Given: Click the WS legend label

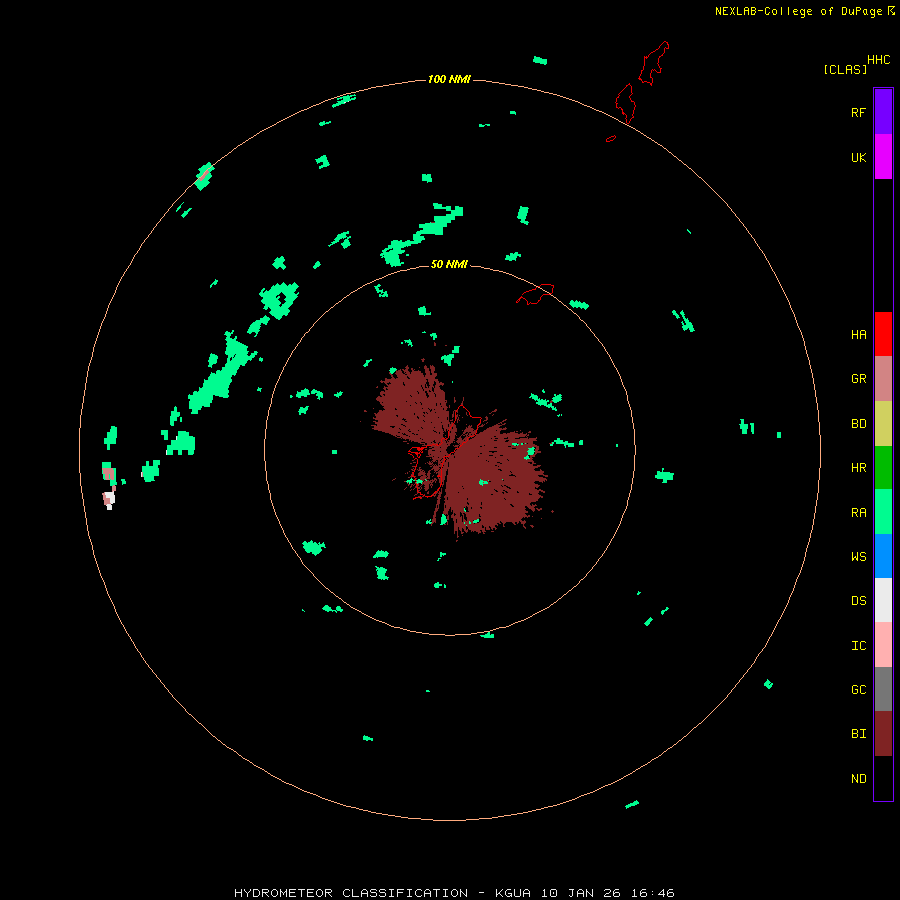Looking at the screenshot, I should [x=858, y=557].
